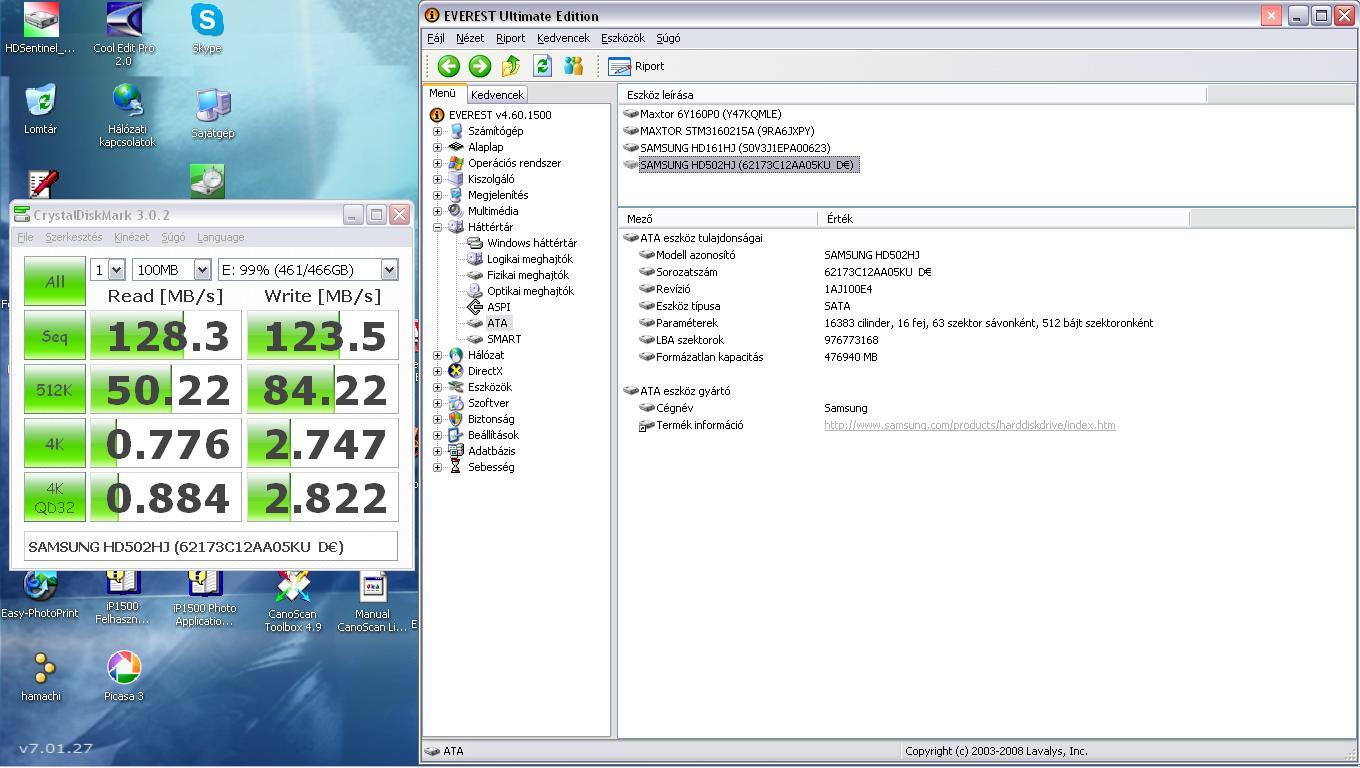Open the Fájl menu in EVEREST
The image size is (1360, 768).
point(436,38)
